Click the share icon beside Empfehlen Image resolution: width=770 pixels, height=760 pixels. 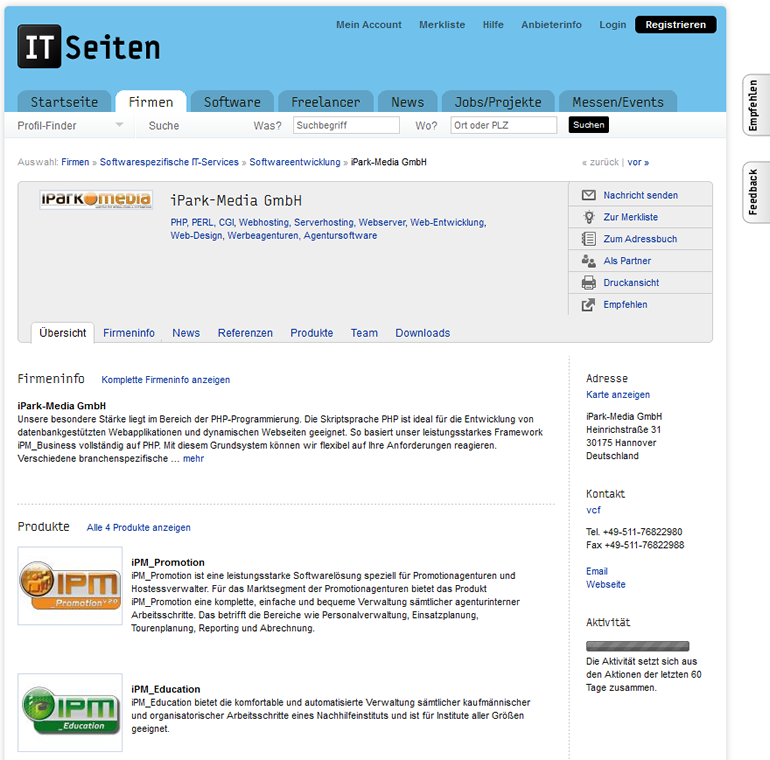tap(588, 305)
